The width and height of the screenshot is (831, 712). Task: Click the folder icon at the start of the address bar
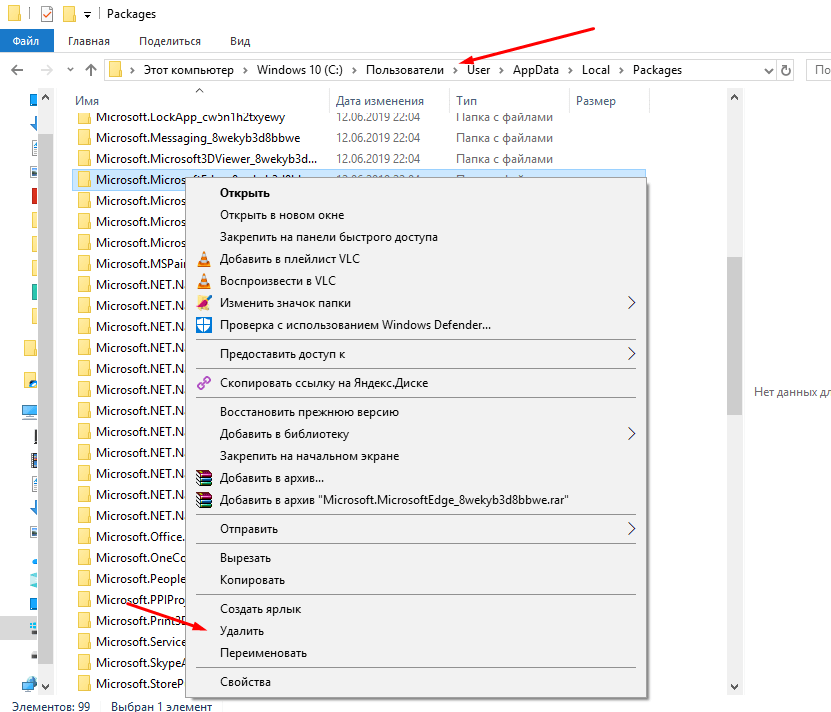point(116,69)
